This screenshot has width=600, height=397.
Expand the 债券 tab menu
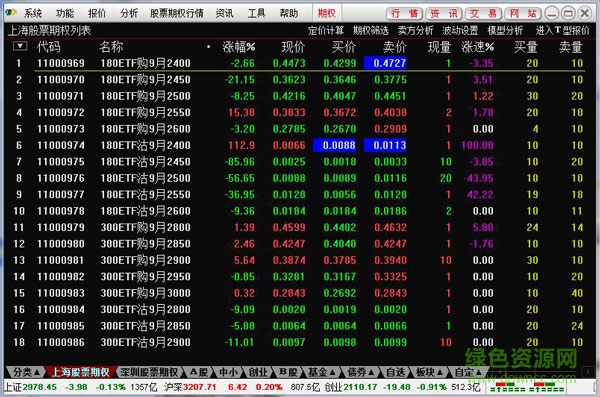point(360,372)
